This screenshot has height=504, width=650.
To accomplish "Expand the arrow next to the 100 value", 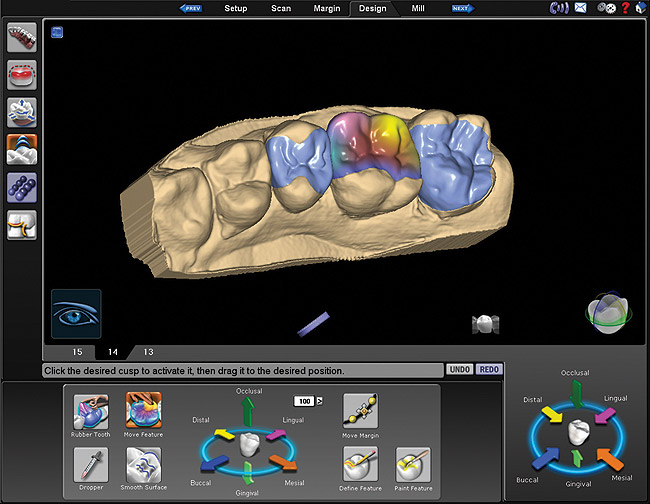I will 319,401.
